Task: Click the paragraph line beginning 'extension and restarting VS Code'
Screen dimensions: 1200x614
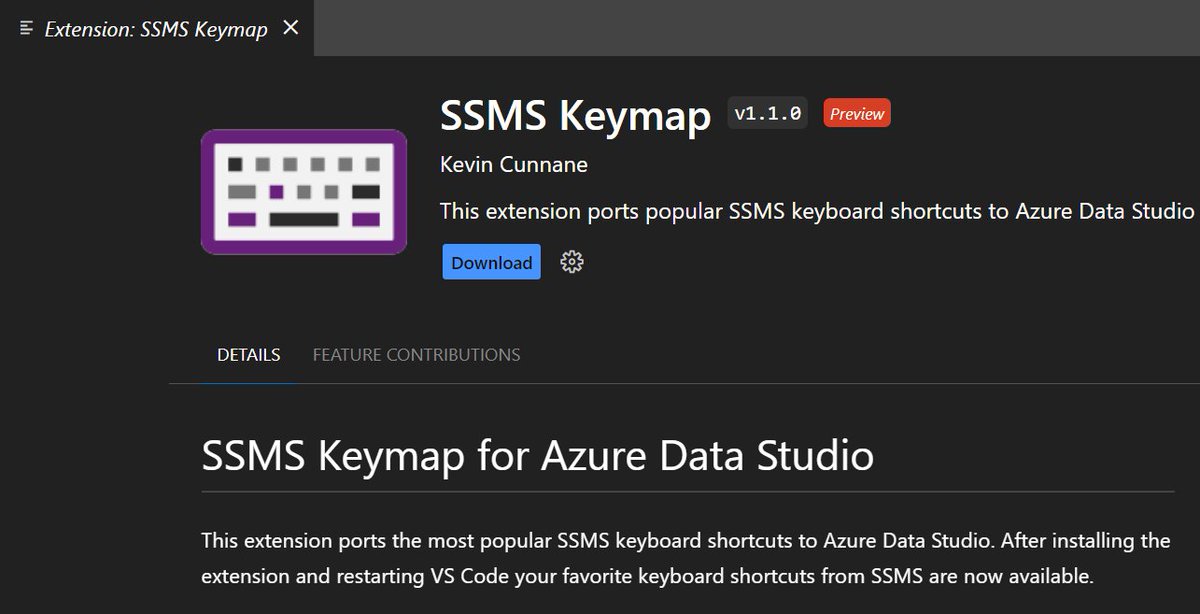Action: 648,577
